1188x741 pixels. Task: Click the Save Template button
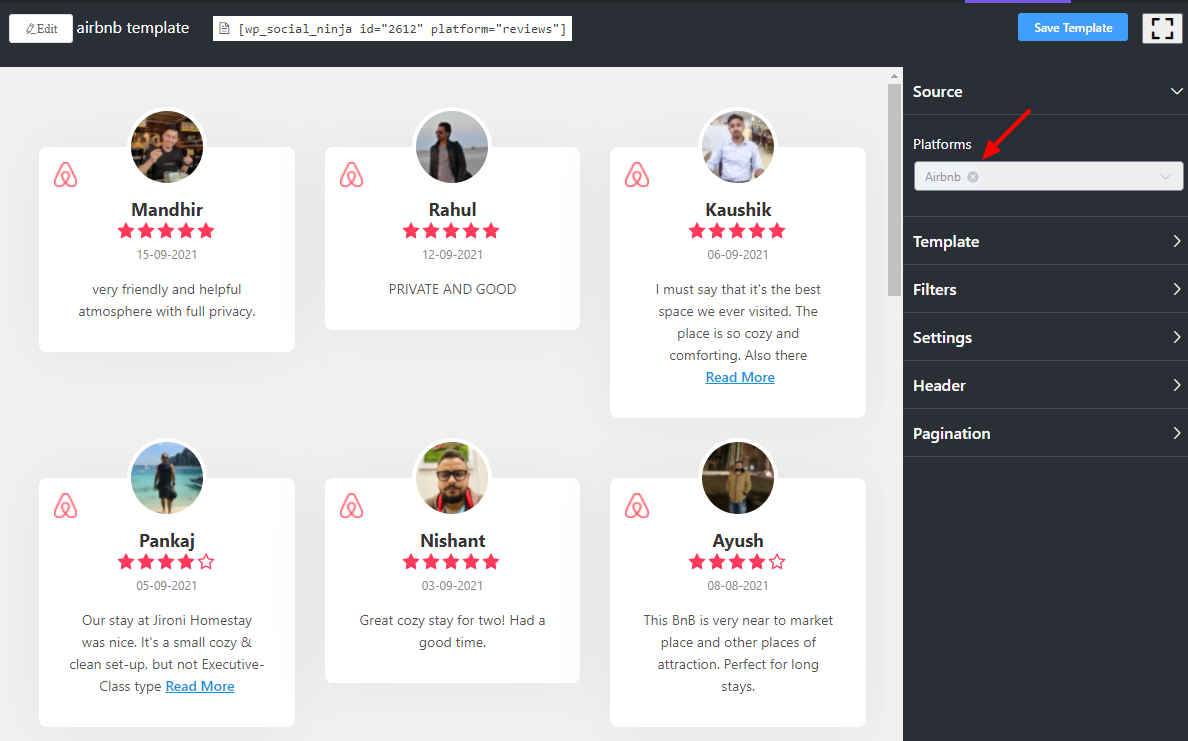(1072, 27)
